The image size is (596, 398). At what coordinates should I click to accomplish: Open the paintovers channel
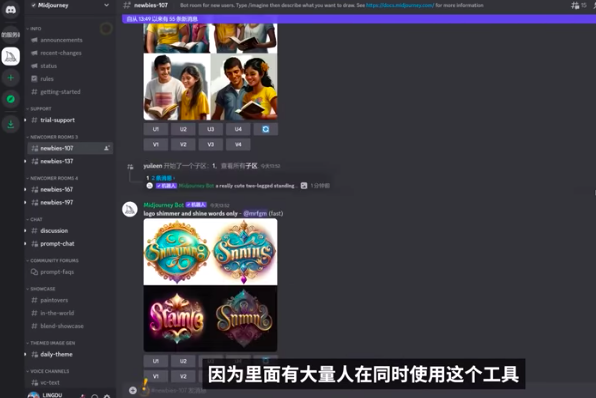point(54,300)
